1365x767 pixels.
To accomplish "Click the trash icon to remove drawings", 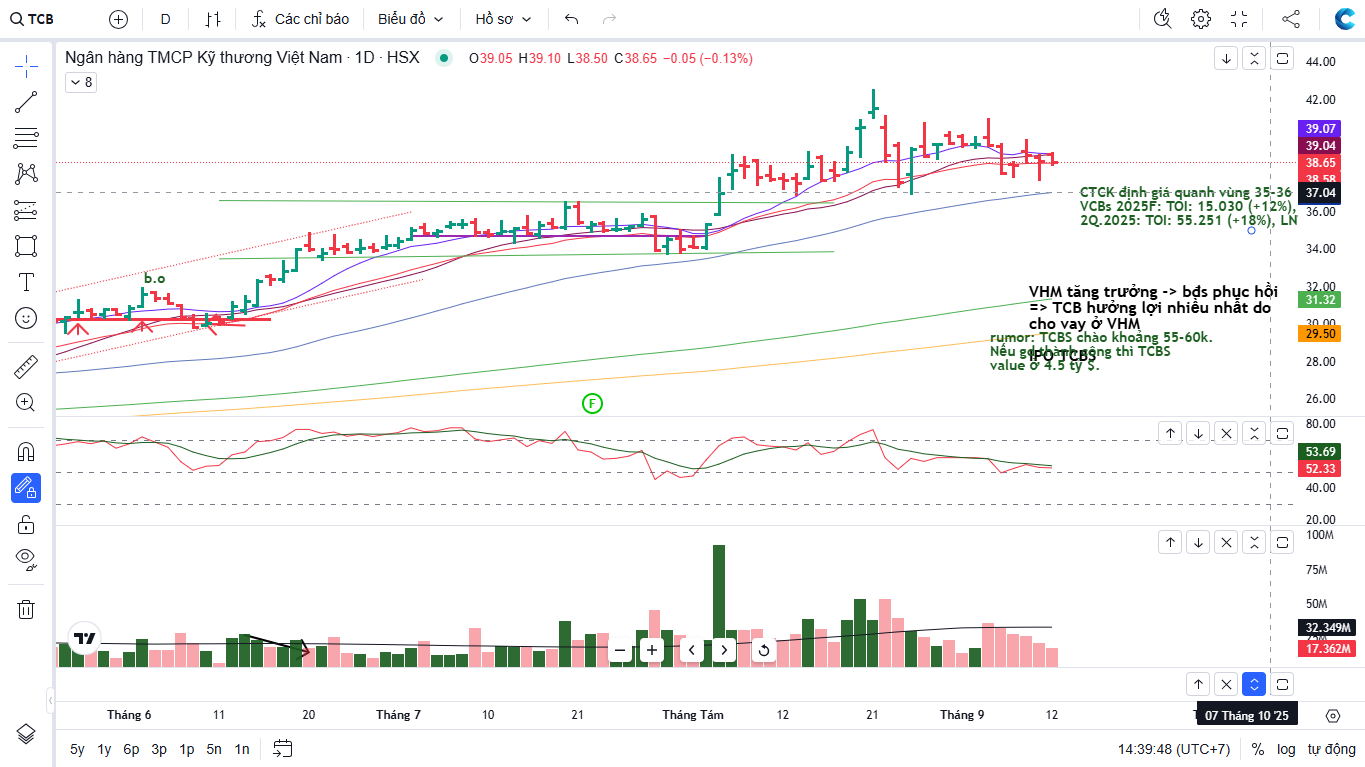I will [x=26, y=609].
